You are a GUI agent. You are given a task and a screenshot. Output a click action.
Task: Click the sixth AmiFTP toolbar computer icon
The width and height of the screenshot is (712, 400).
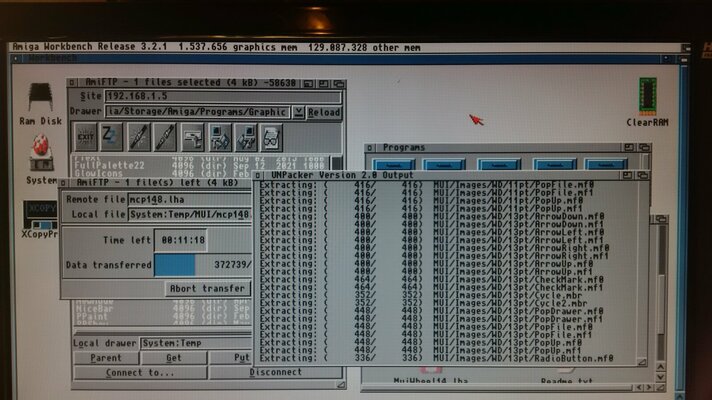pos(220,137)
